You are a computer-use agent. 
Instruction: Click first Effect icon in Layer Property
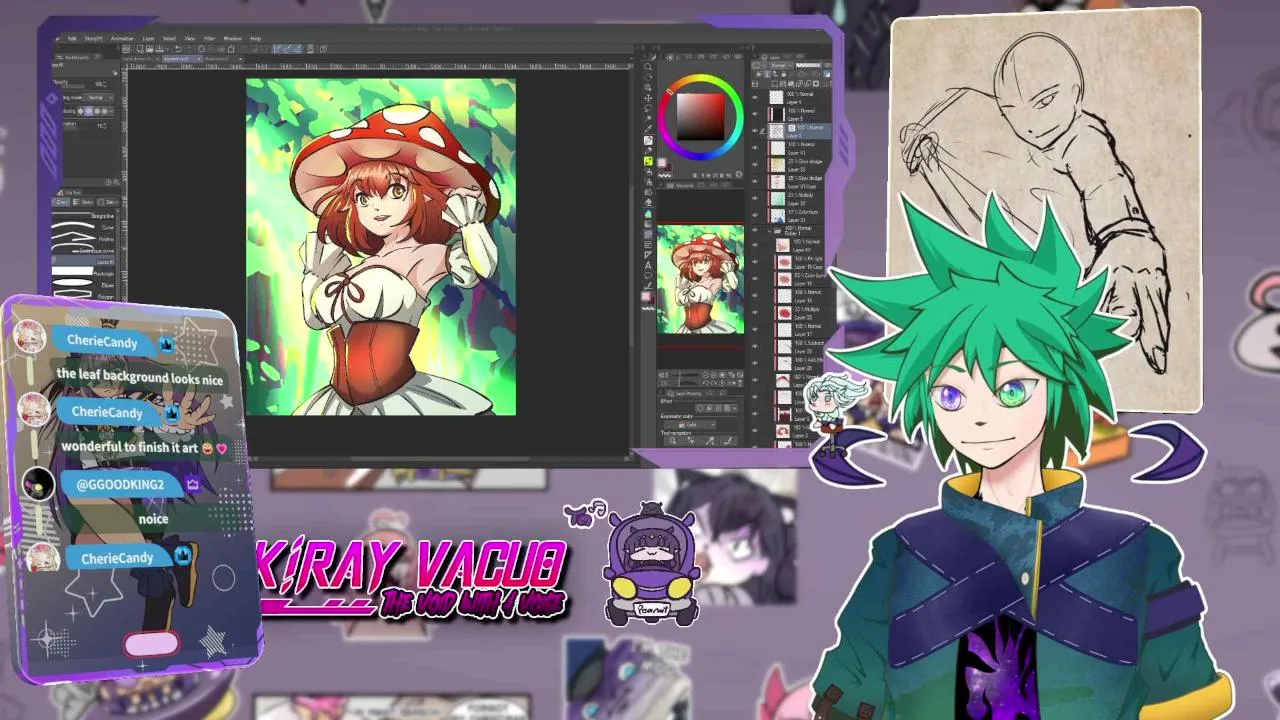(700, 408)
